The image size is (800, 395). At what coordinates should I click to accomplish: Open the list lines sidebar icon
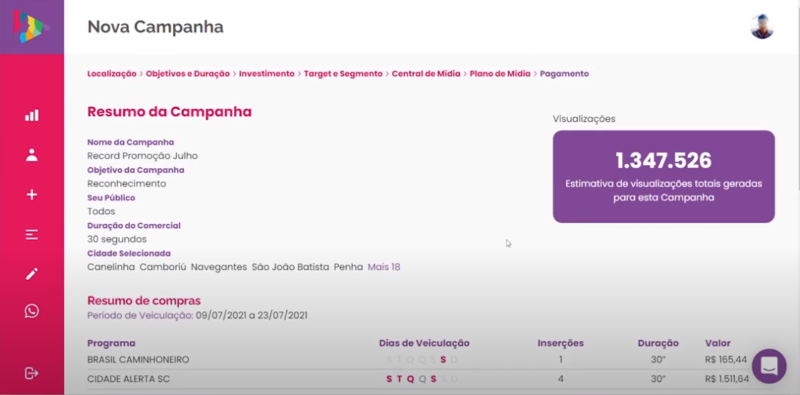tap(32, 235)
